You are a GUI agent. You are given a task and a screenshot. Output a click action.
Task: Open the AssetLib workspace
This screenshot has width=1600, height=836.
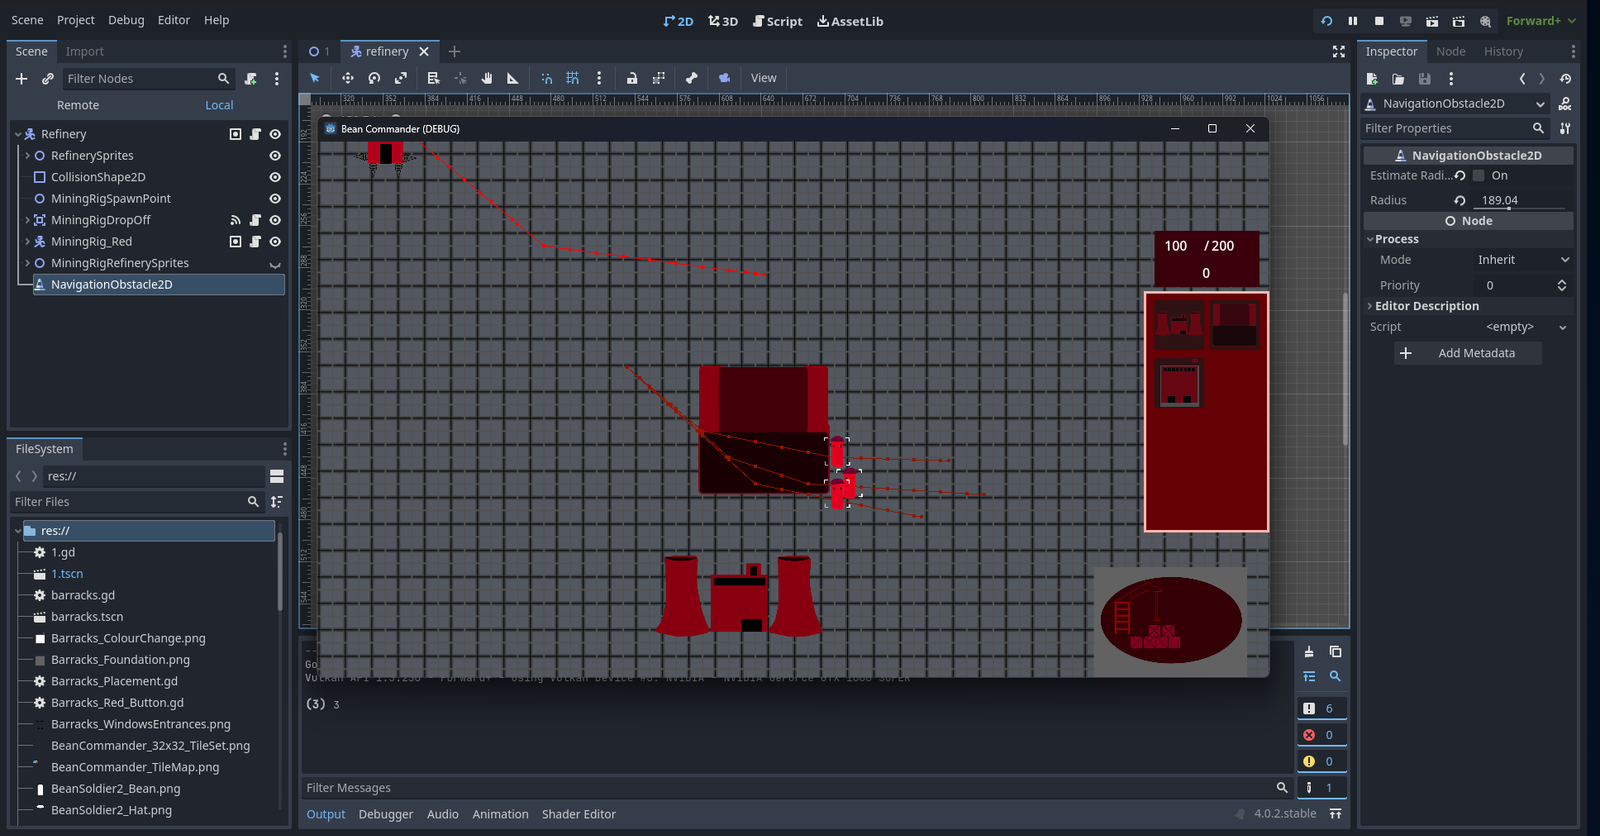(850, 21)
